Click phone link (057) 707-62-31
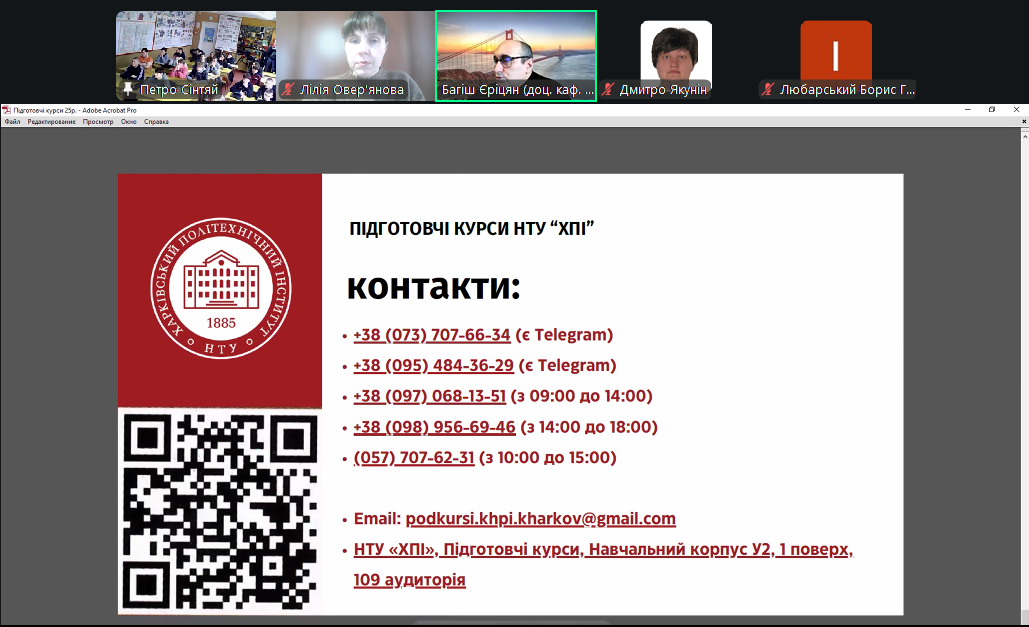1029x627 pixels. click(414, 458)
